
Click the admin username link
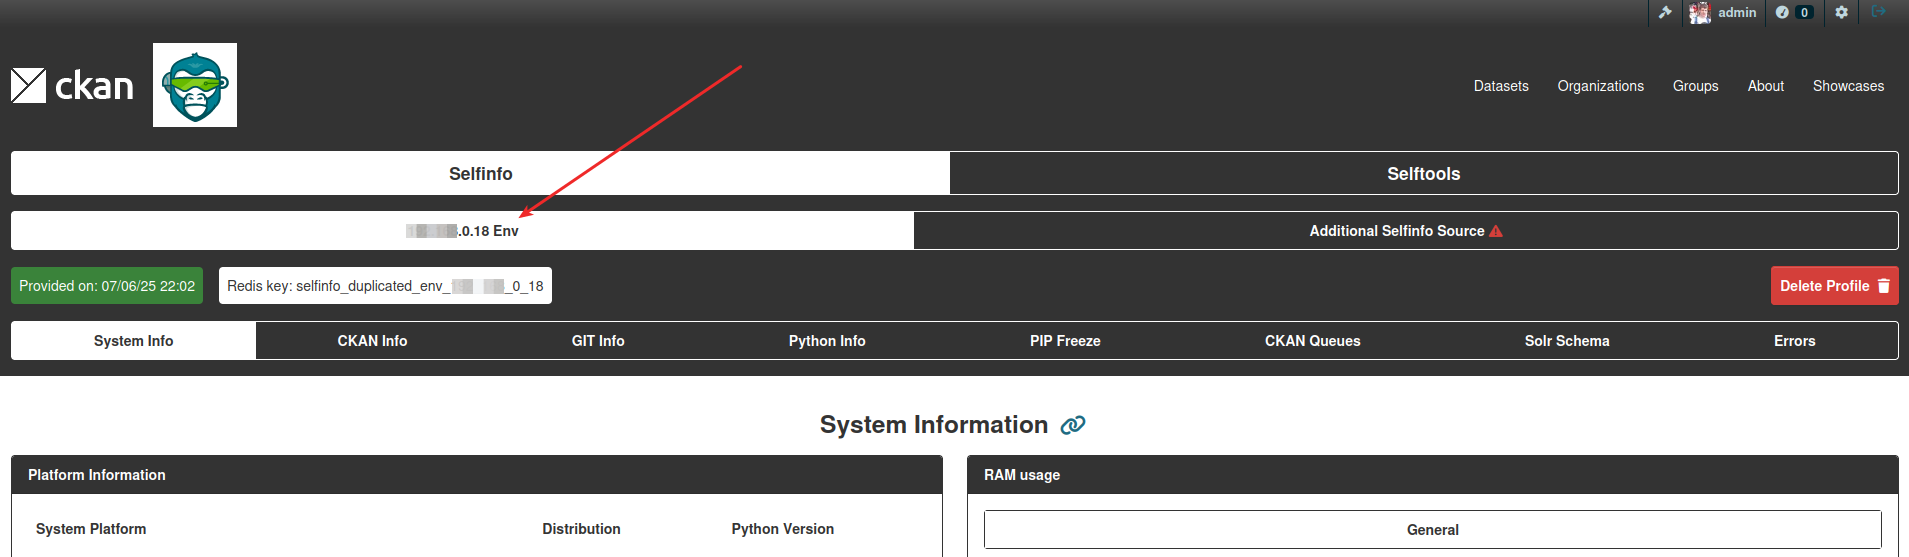pyautogui.click(x=1737, y=13)
